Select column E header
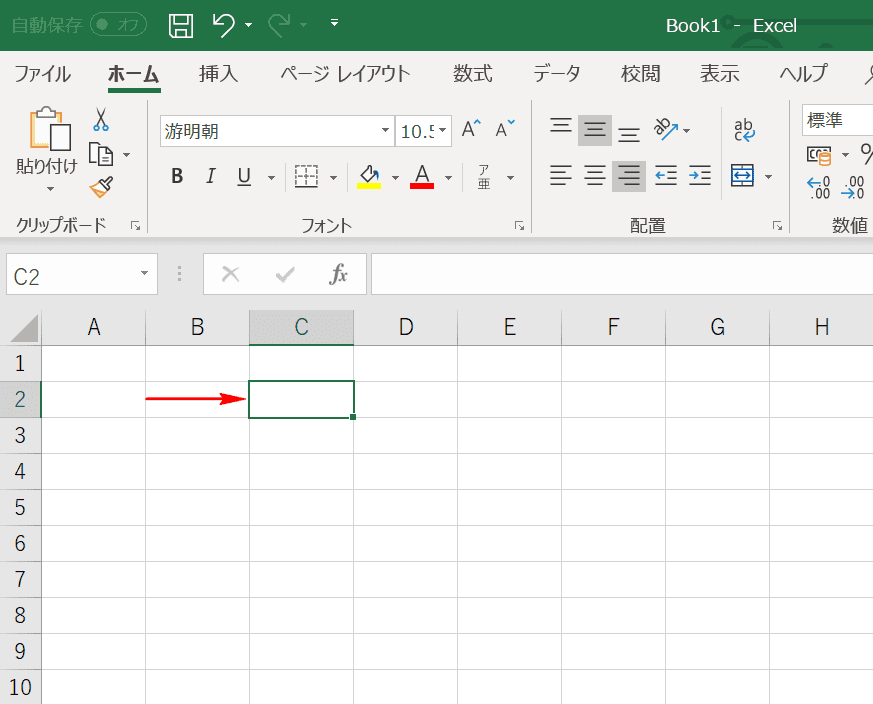 509,327
